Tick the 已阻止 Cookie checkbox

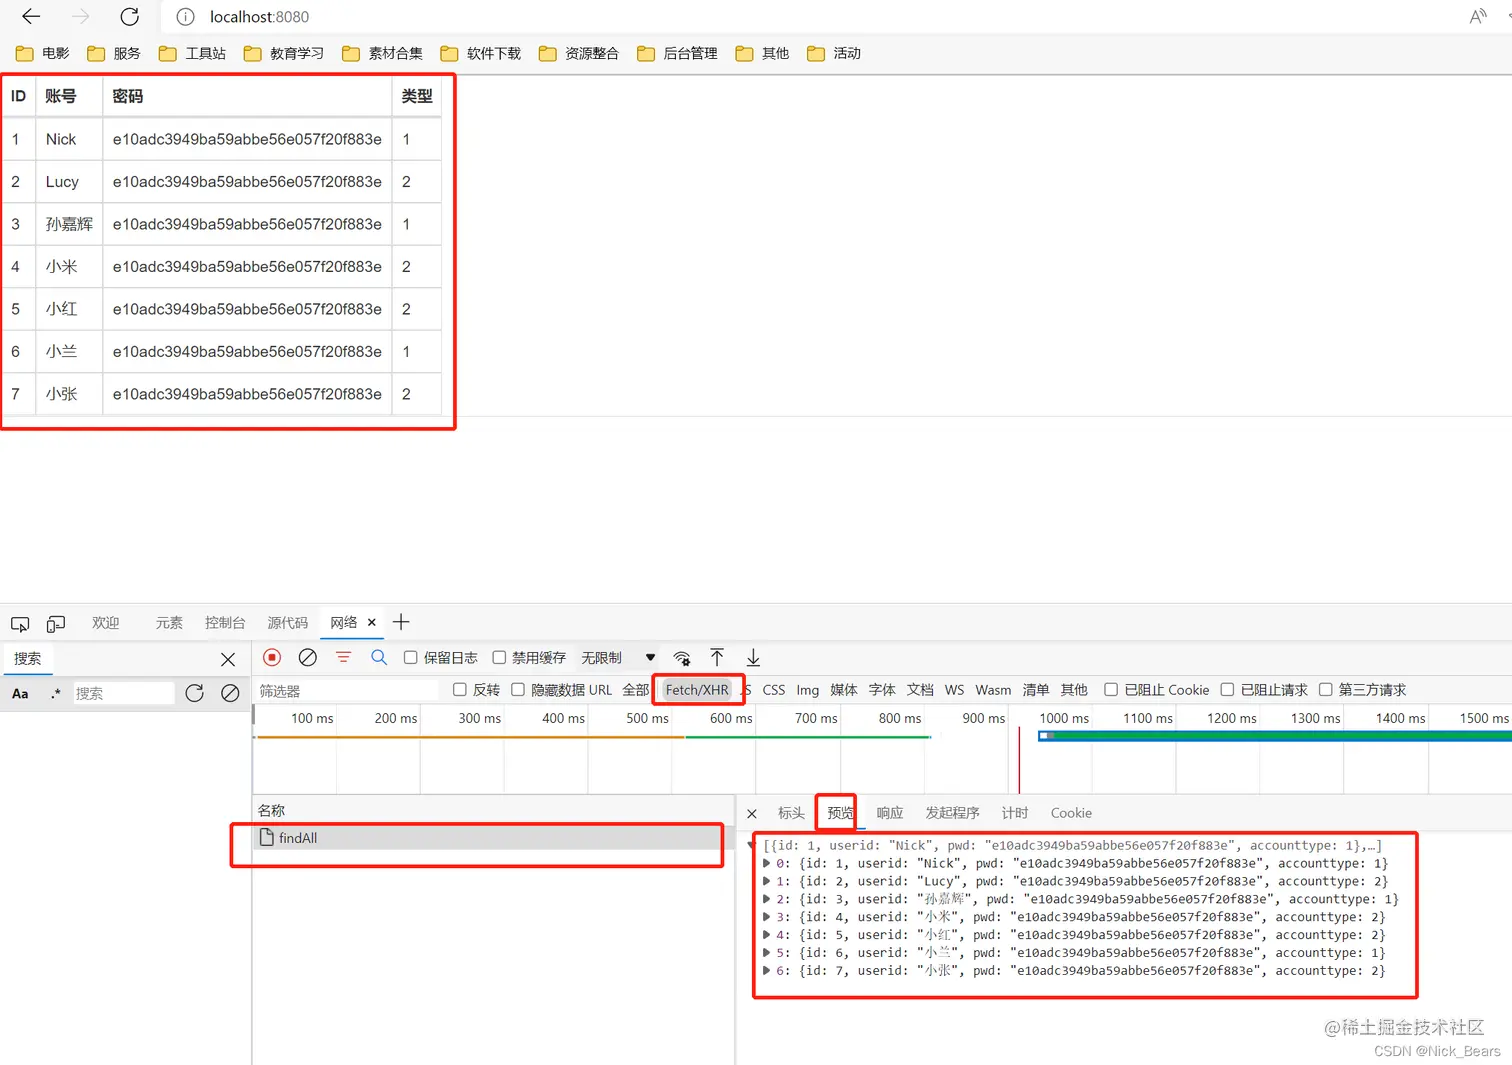[x=1111, y=689]
